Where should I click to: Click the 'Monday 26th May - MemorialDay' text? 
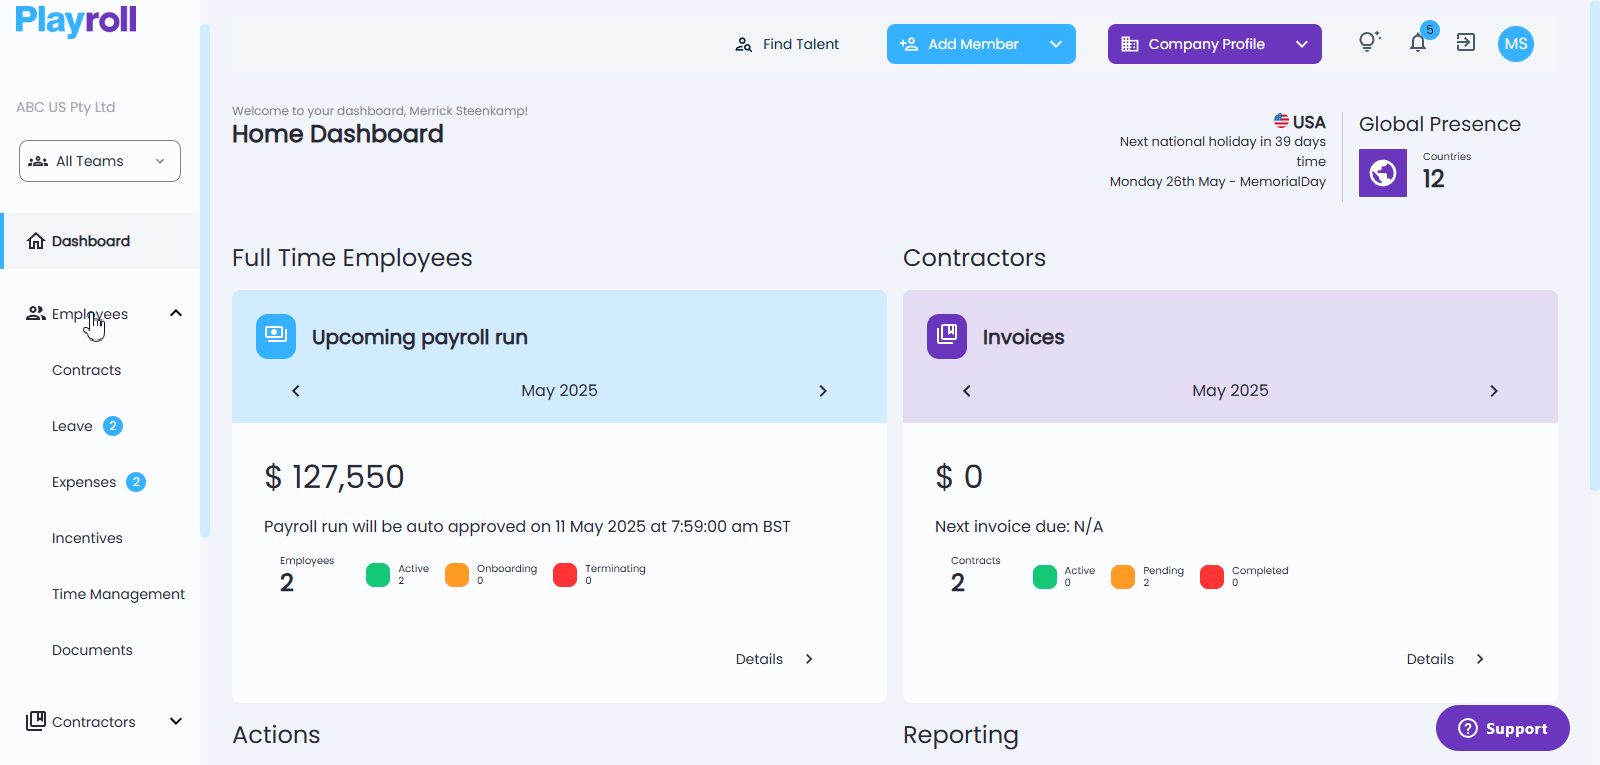coord(1218,182)
